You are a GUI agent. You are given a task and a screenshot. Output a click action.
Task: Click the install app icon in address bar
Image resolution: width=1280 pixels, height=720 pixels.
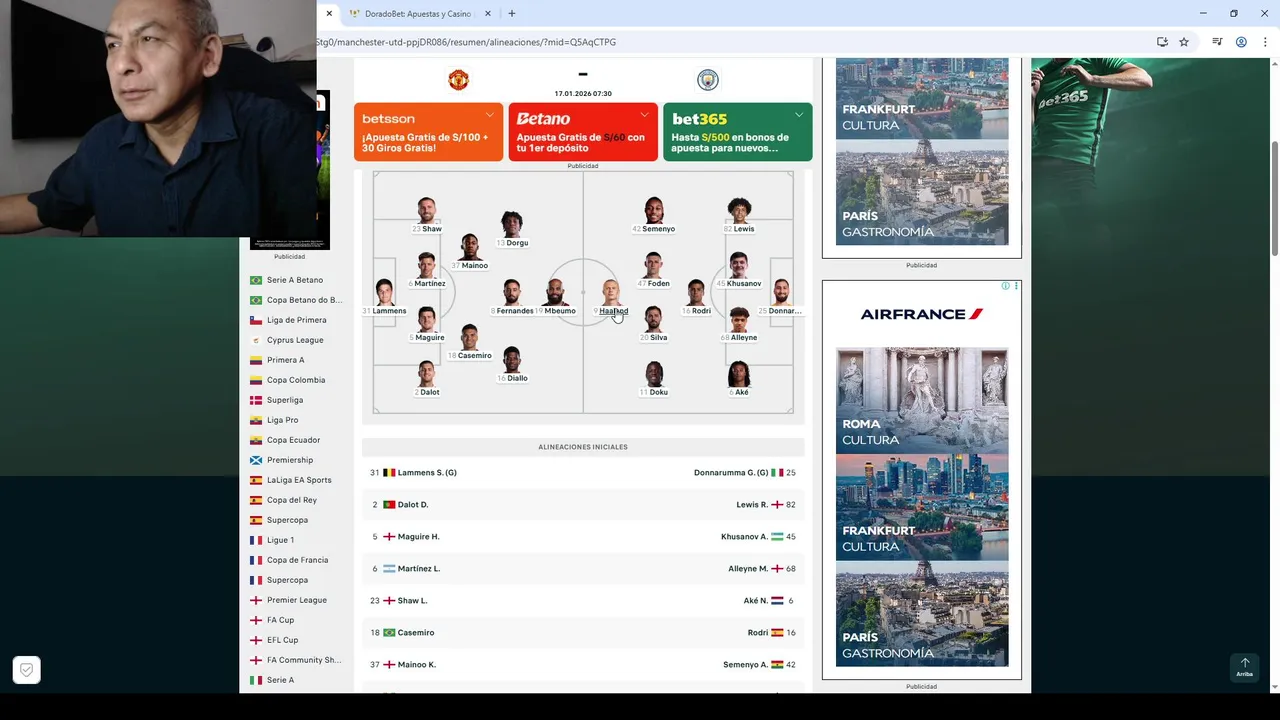click(x=1162, y=42)
